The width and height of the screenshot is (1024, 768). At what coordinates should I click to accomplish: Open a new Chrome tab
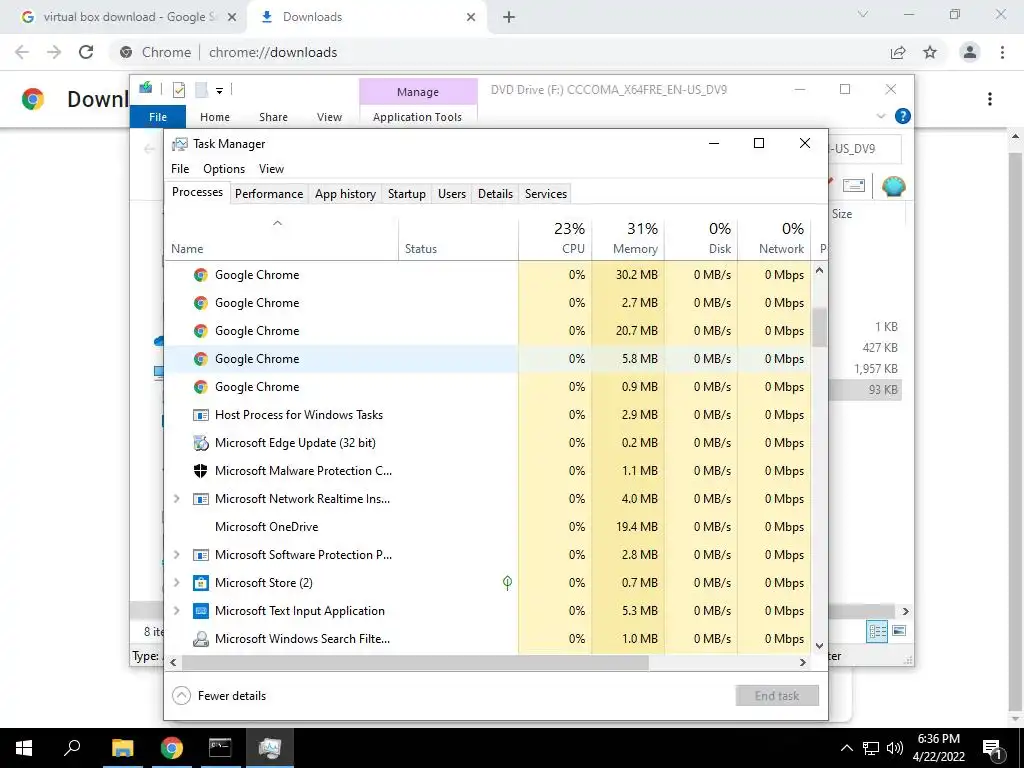tap(509, 17)
